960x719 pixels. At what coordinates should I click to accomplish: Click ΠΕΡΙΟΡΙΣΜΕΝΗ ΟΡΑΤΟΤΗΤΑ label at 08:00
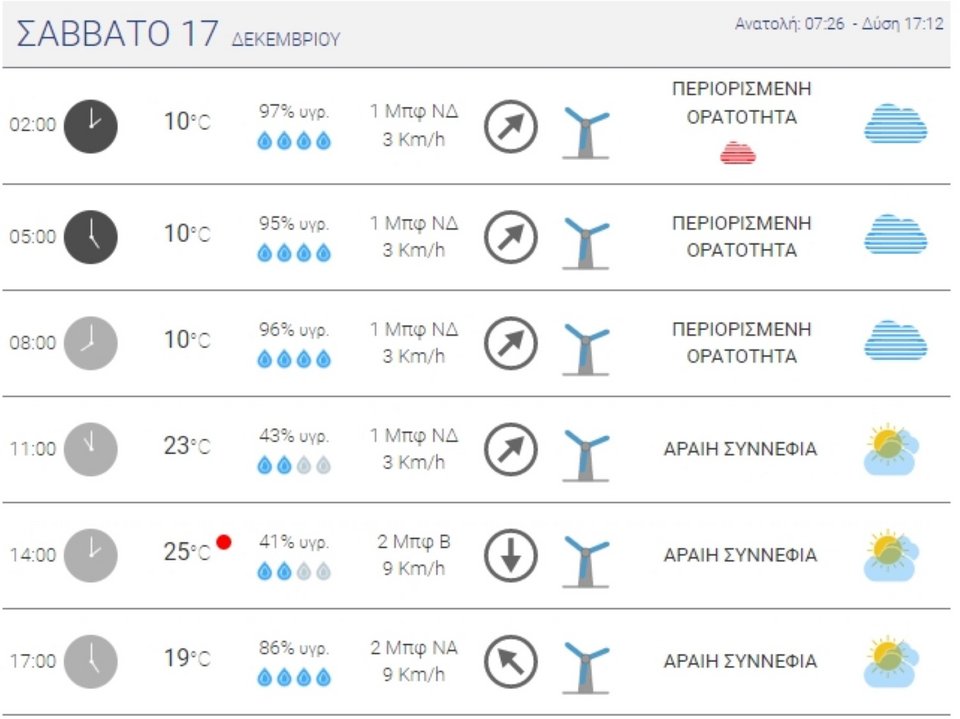click(x=741, y=342)
